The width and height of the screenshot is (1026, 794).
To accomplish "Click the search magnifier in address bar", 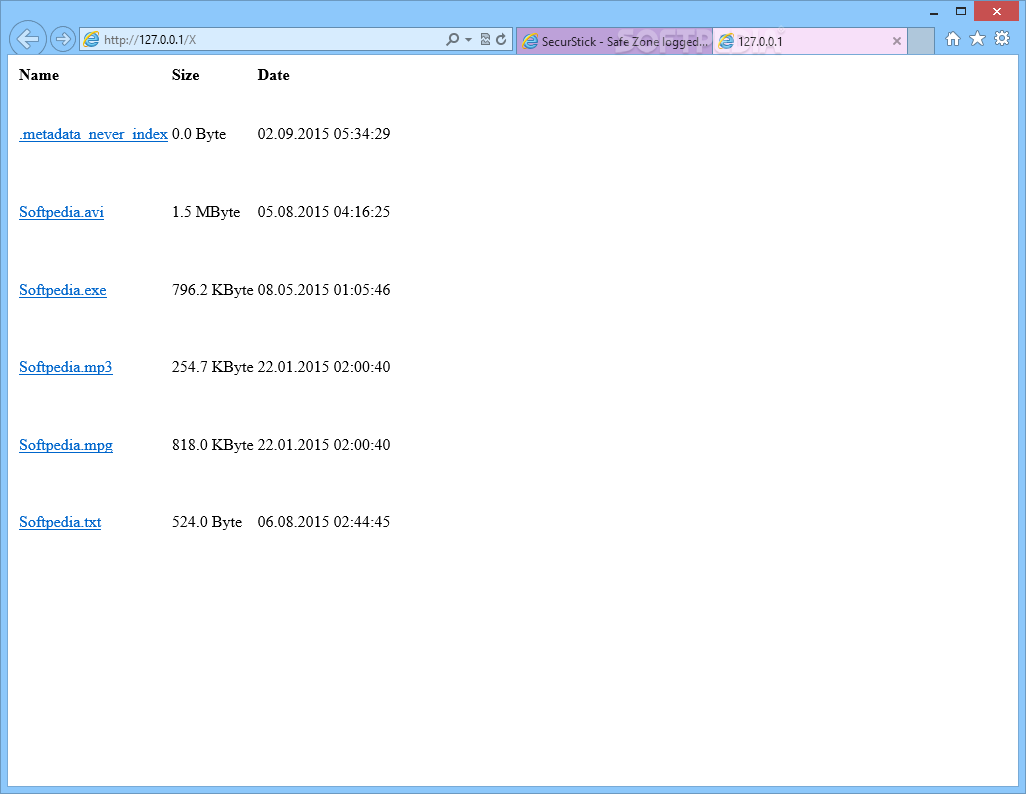I will tap(452, 39).
